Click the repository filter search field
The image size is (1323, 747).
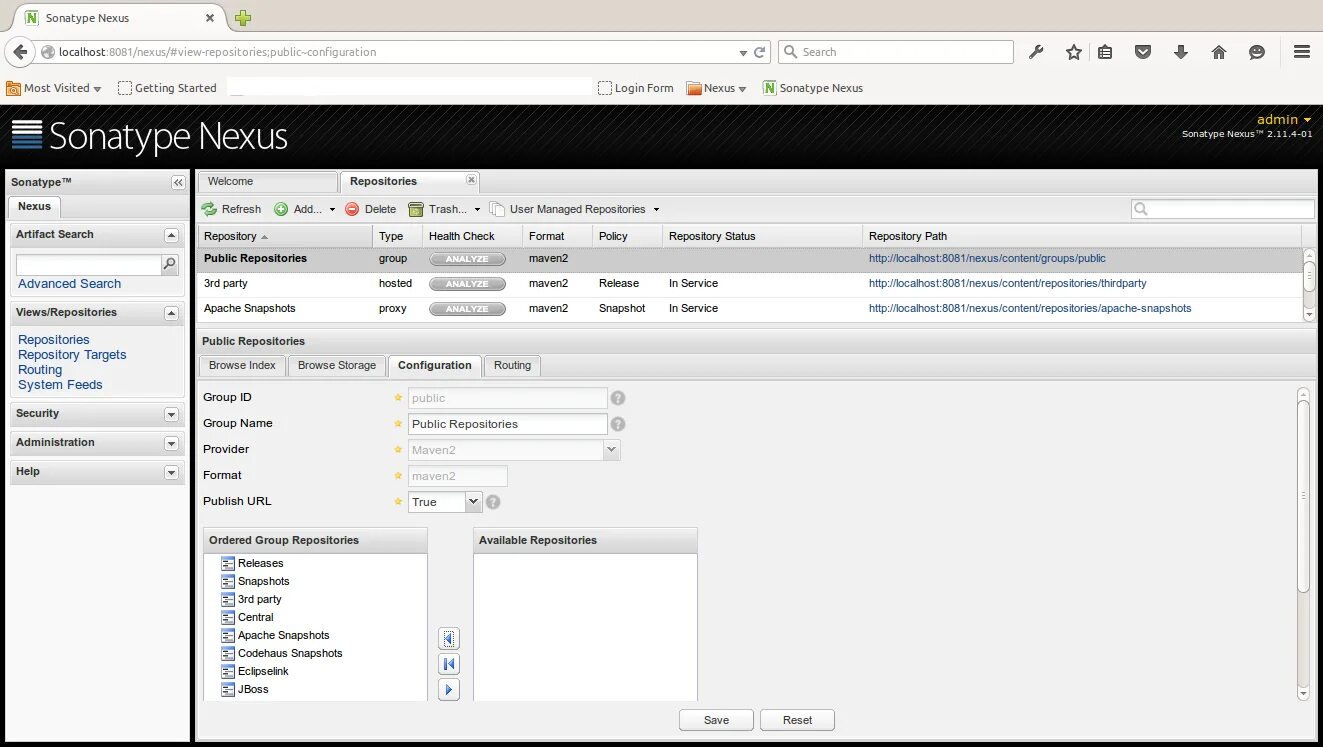pos(1223,209)
